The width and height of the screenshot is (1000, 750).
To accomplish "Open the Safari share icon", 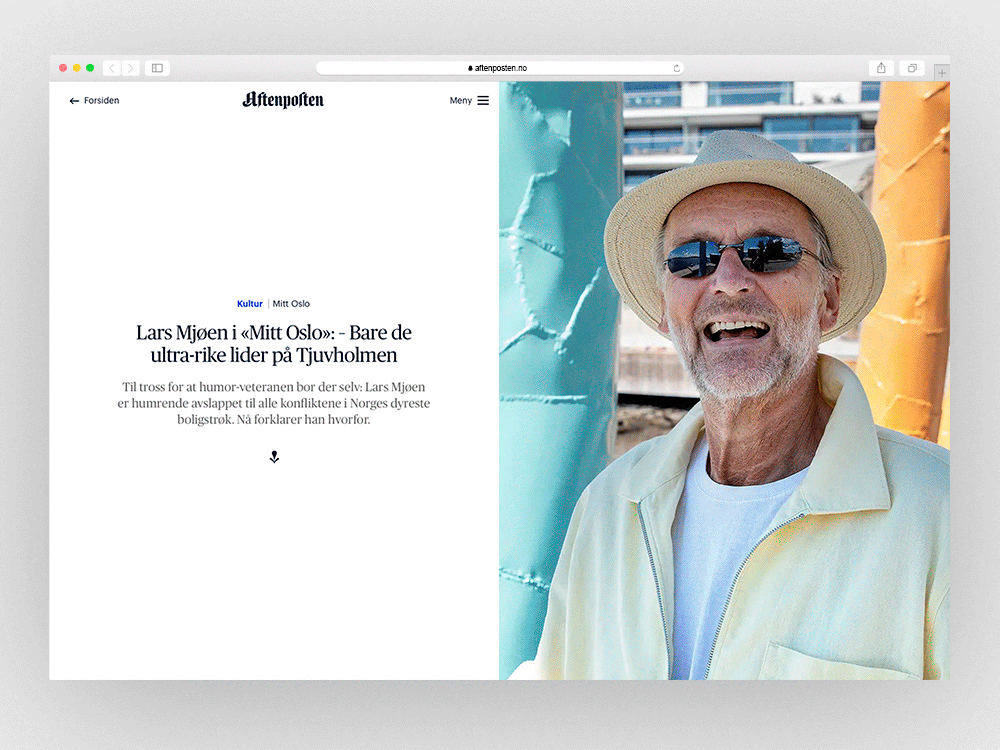I will tap(881, 68).
